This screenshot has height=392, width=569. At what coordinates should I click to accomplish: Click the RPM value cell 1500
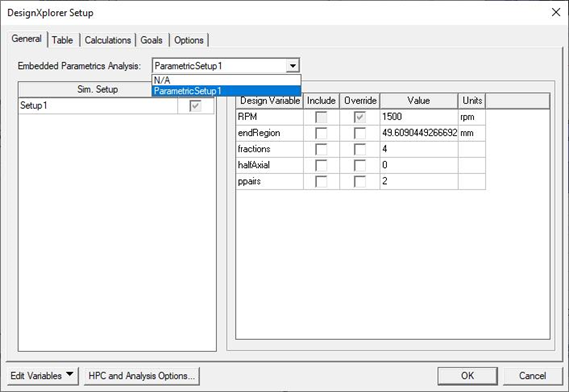click(419, 117)
